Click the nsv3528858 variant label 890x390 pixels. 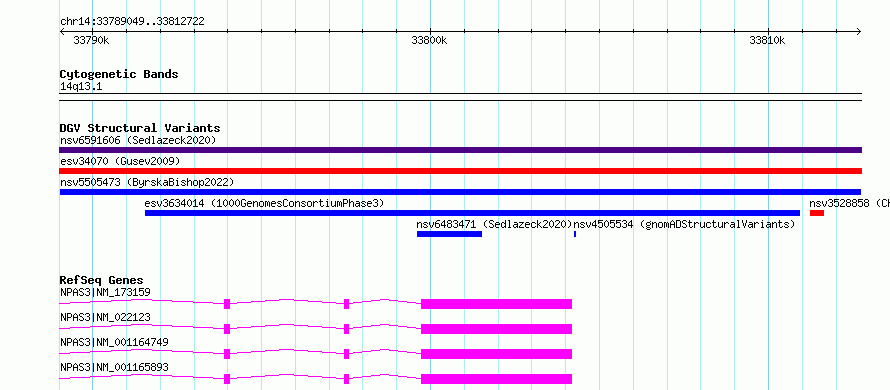[849, 203]
